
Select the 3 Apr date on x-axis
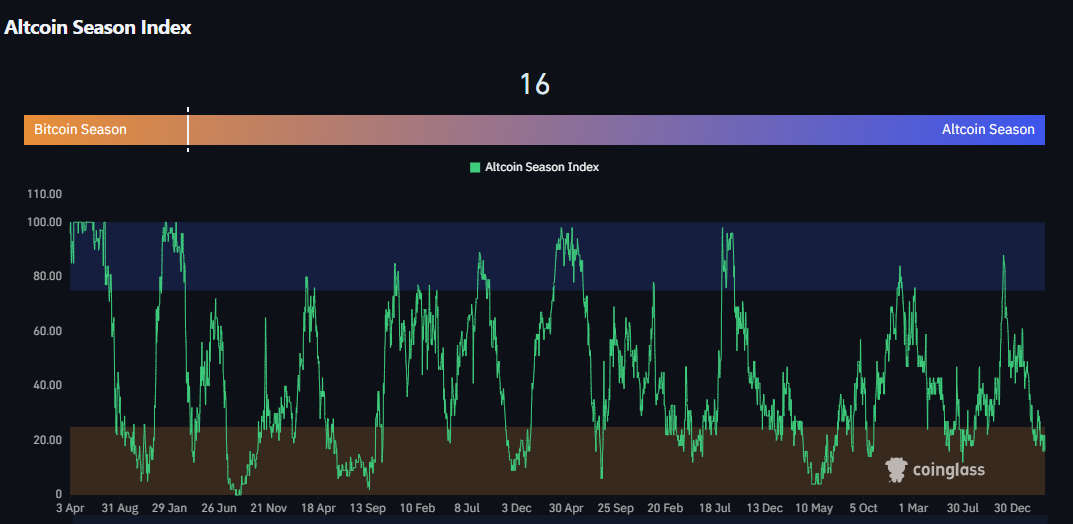pyautogui.click(x=70, y=508)
